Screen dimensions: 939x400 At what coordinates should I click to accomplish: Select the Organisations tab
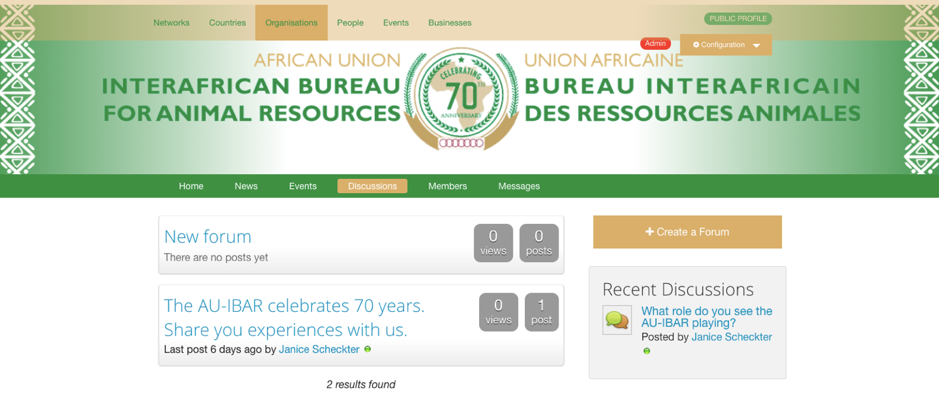point(291,23)
